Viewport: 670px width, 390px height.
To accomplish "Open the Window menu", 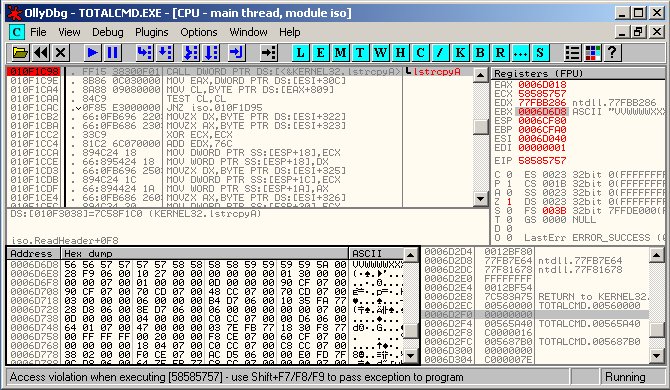I will pos(248,32).
